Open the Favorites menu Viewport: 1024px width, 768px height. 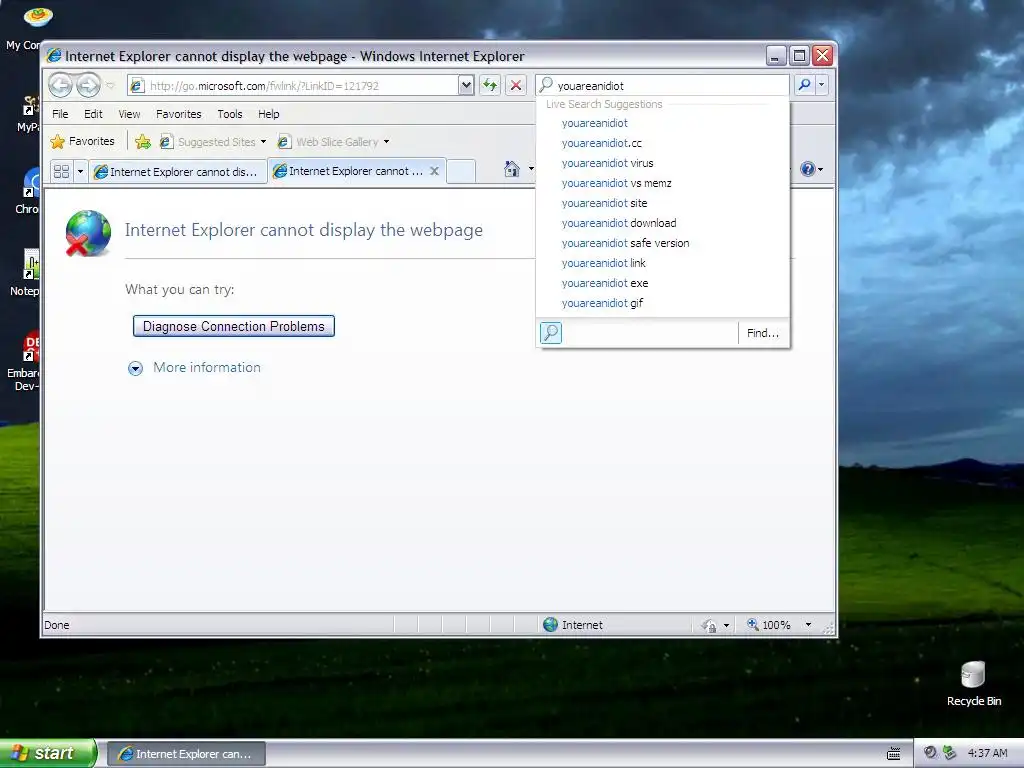click(178, 114)
